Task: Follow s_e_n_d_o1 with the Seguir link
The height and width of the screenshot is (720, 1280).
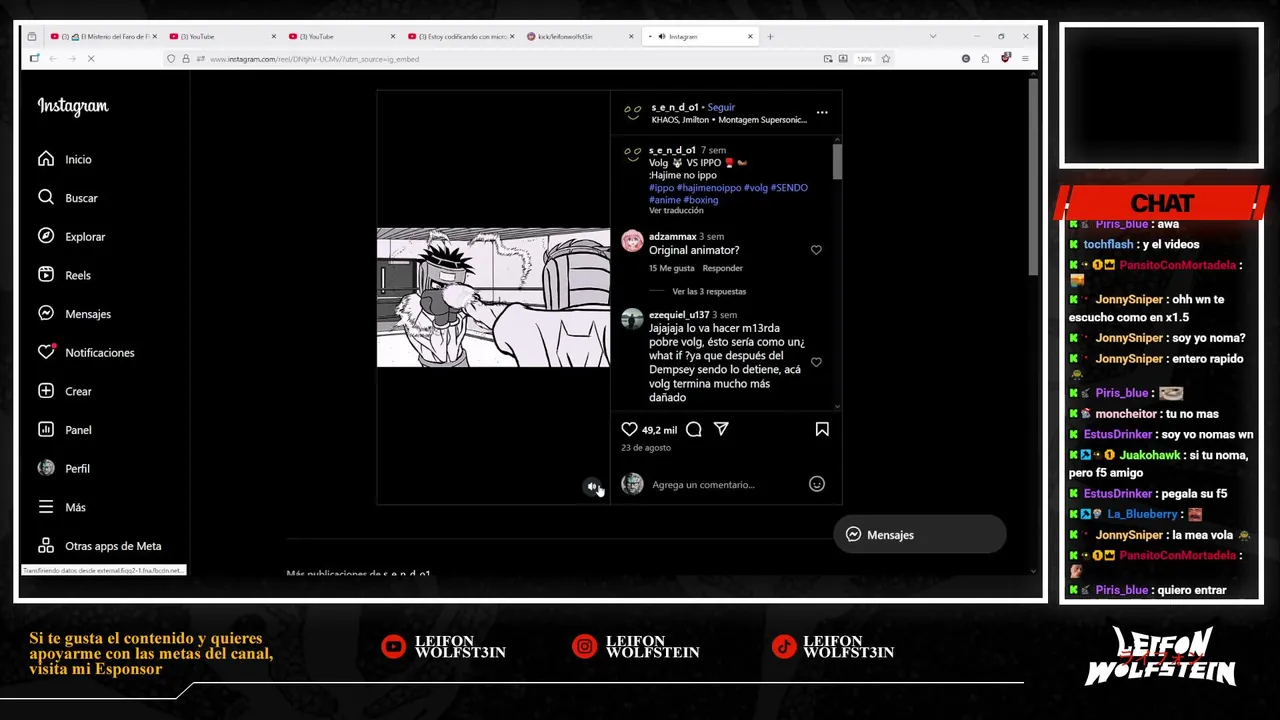Action: [x=721, y=107]
